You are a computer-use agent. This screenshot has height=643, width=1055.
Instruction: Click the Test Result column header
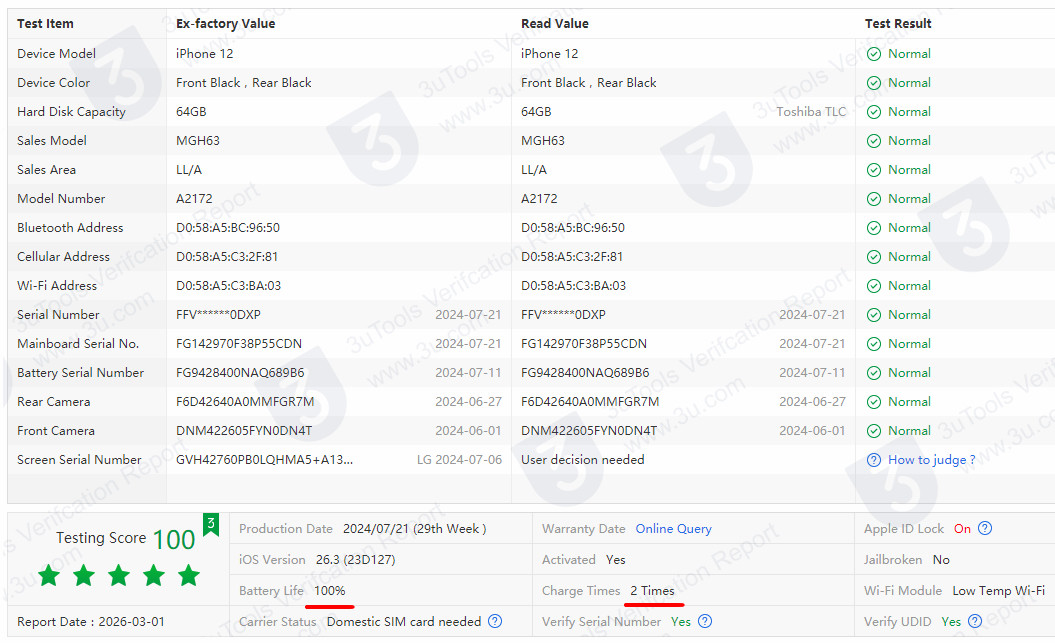coord(898,23)
